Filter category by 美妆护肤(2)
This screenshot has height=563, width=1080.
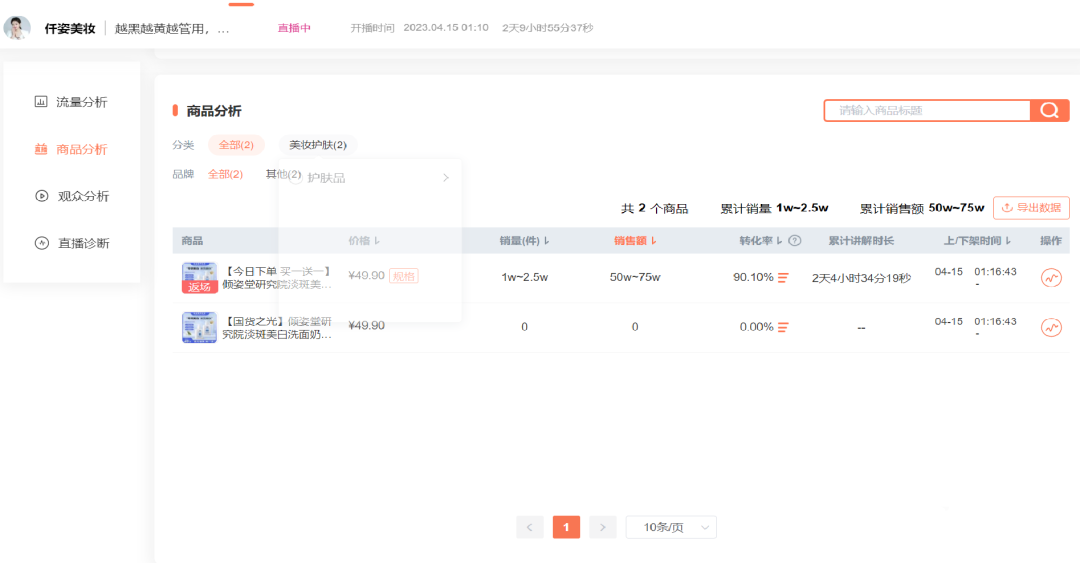(x=318, y=145)
